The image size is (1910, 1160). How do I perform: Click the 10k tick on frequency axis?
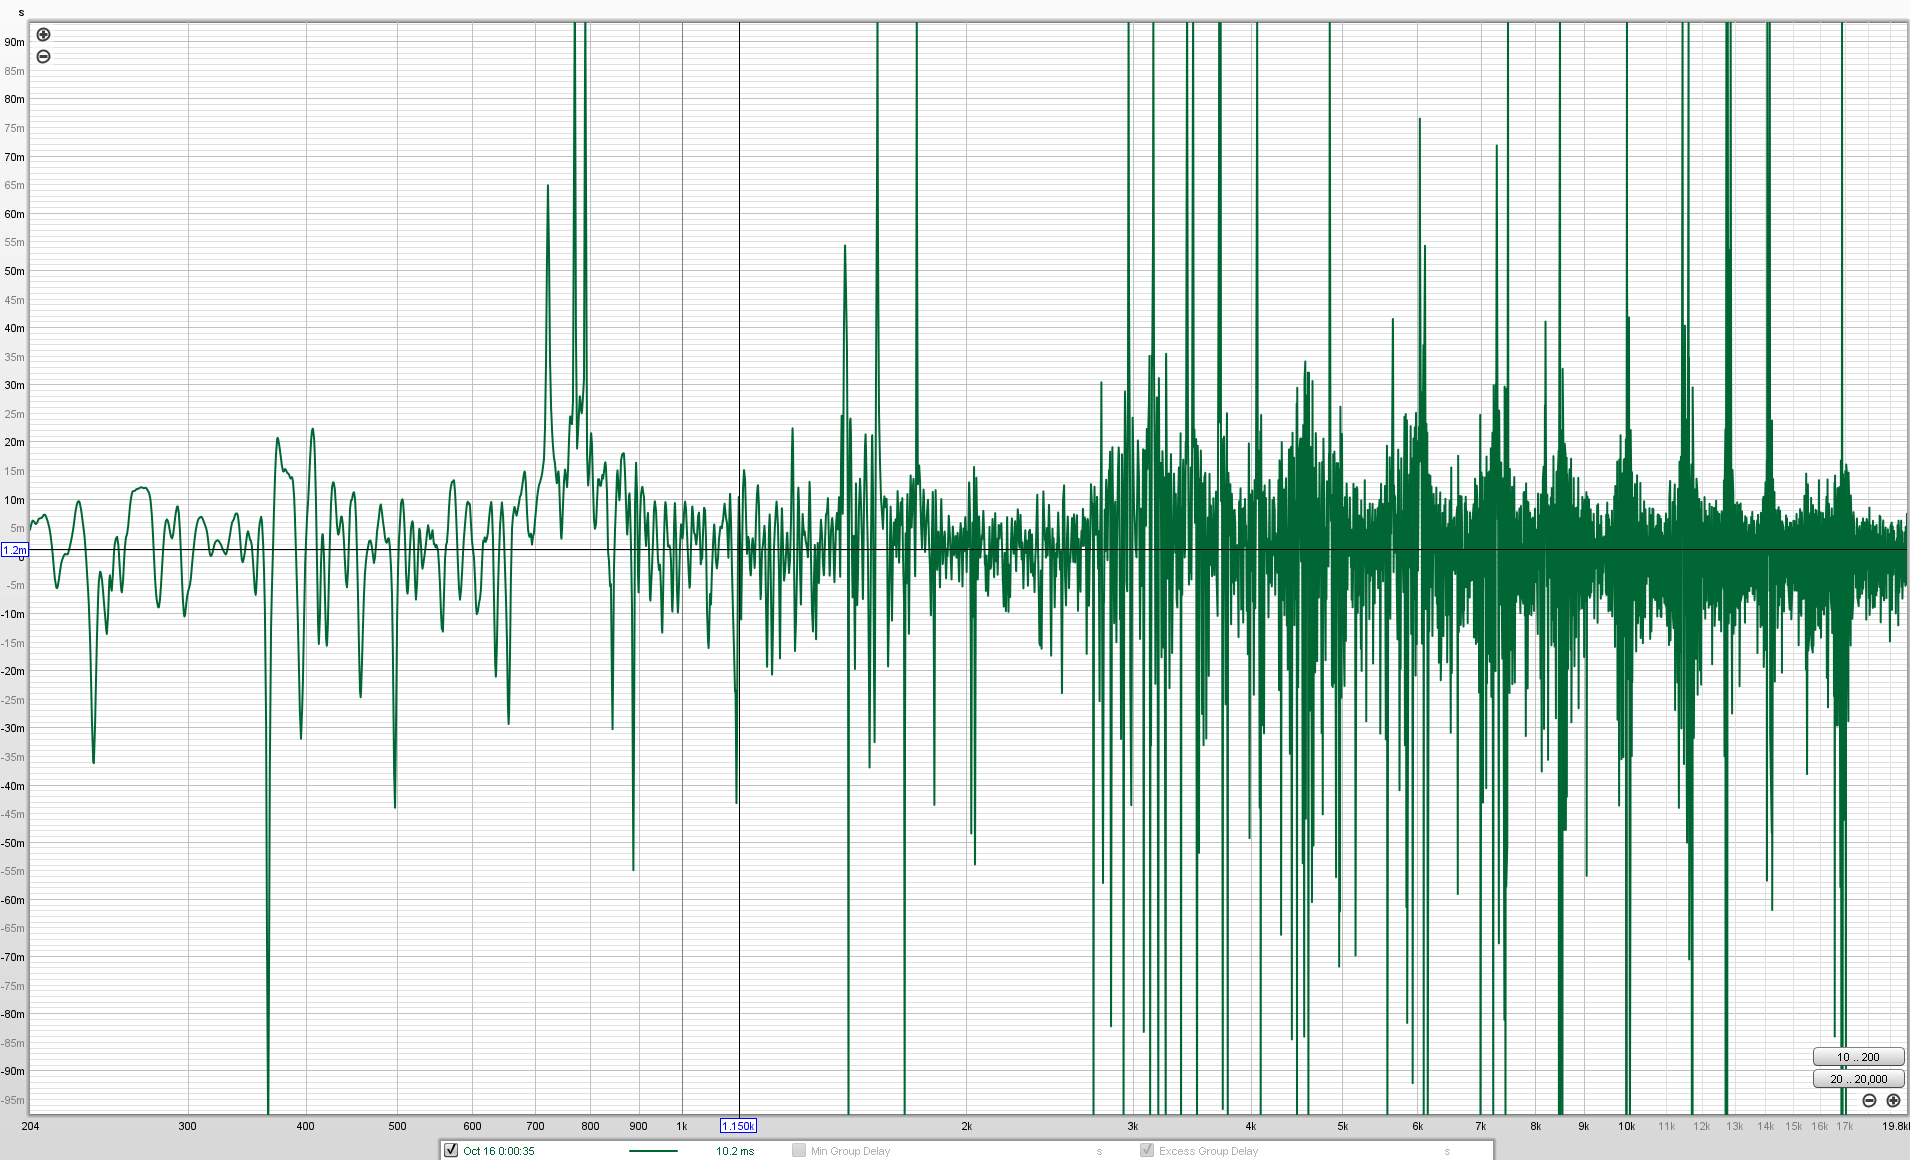pyautogui.click(x=1627, y=1126)
